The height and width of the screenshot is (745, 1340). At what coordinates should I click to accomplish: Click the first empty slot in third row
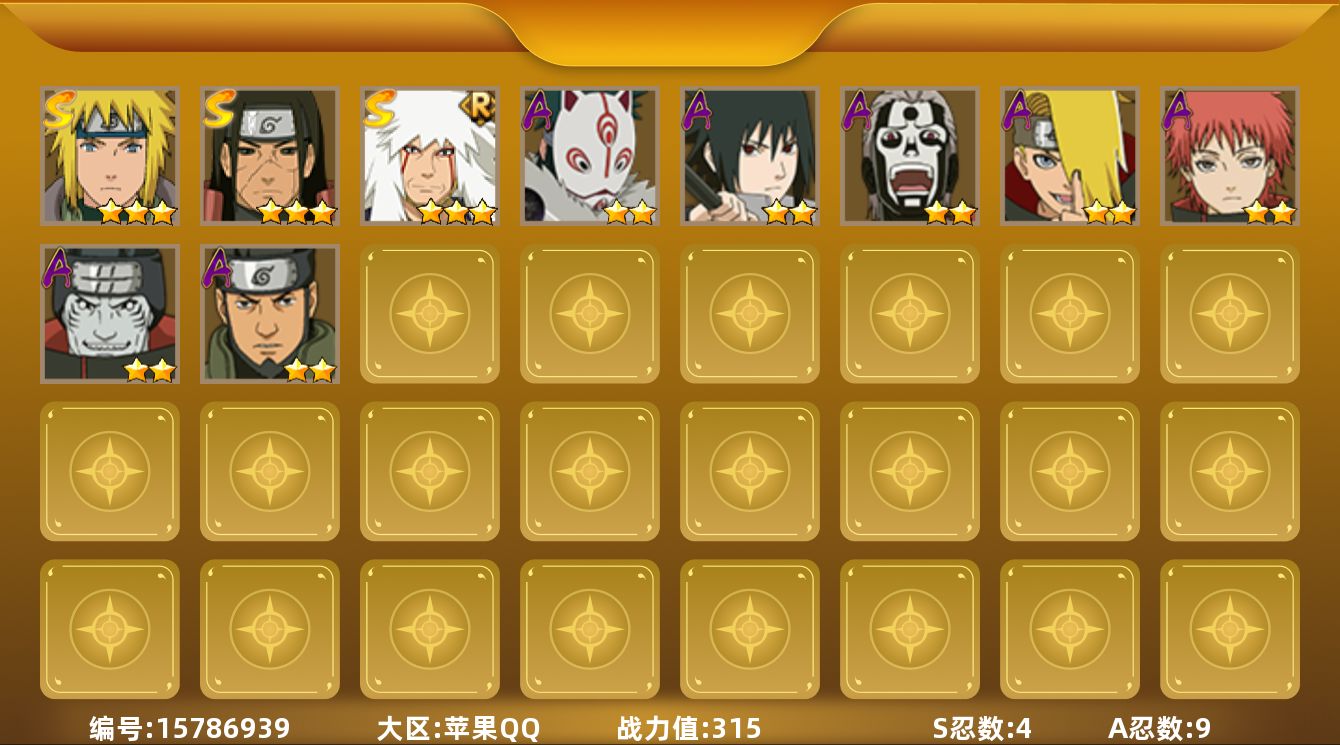tap(110, 471)
